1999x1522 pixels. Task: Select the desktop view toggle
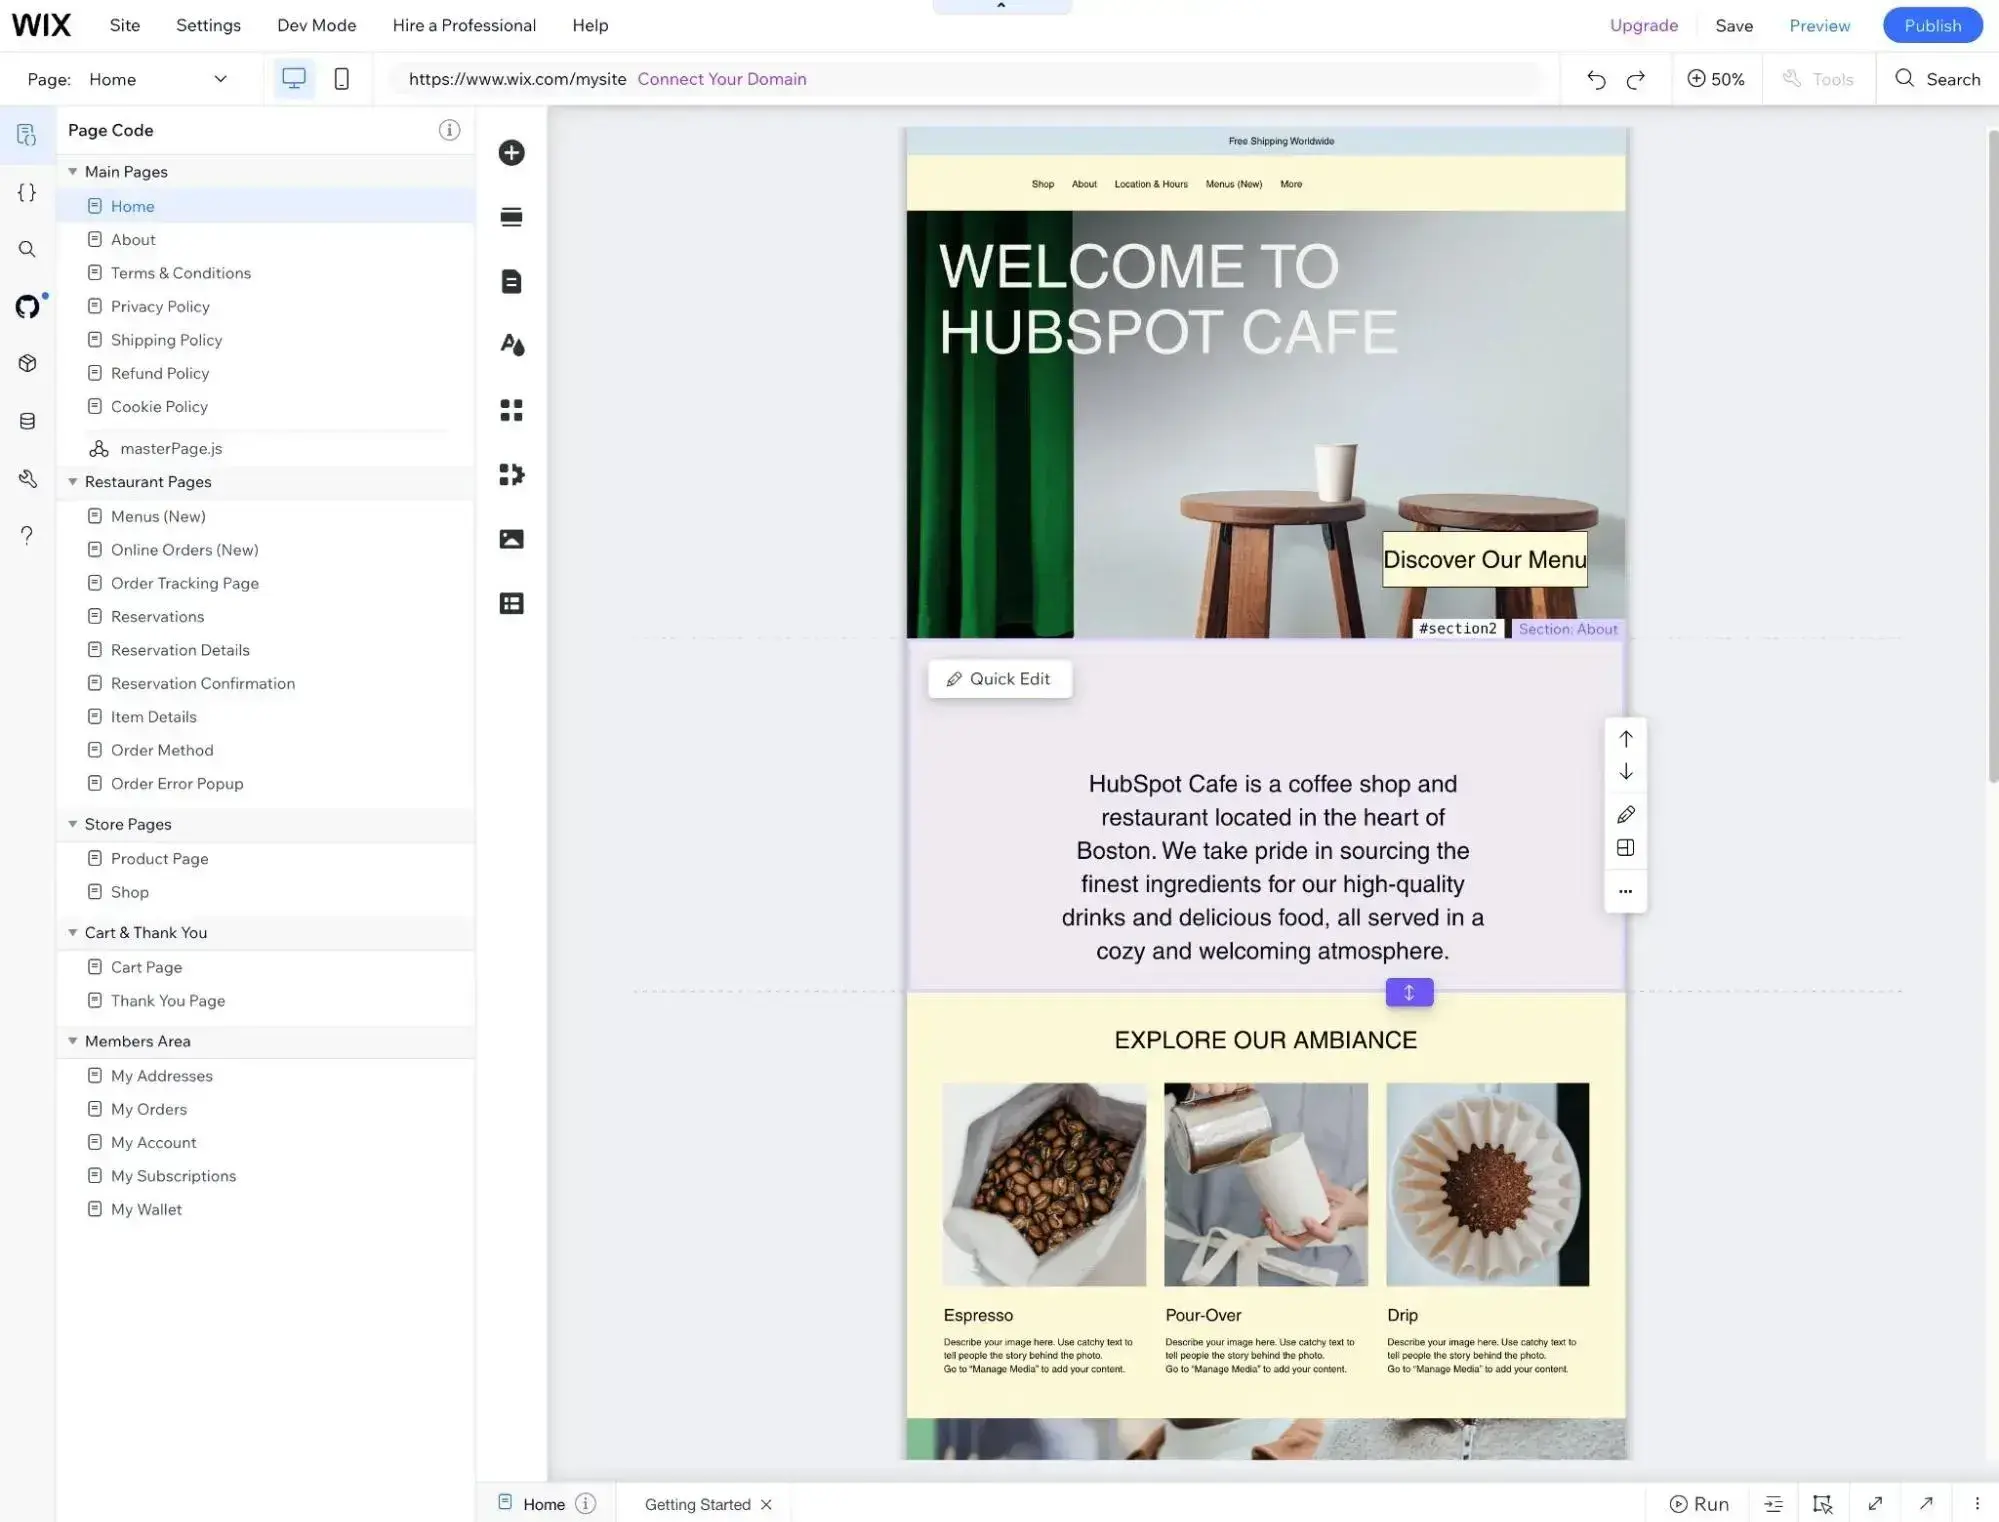tap(294, 79)
